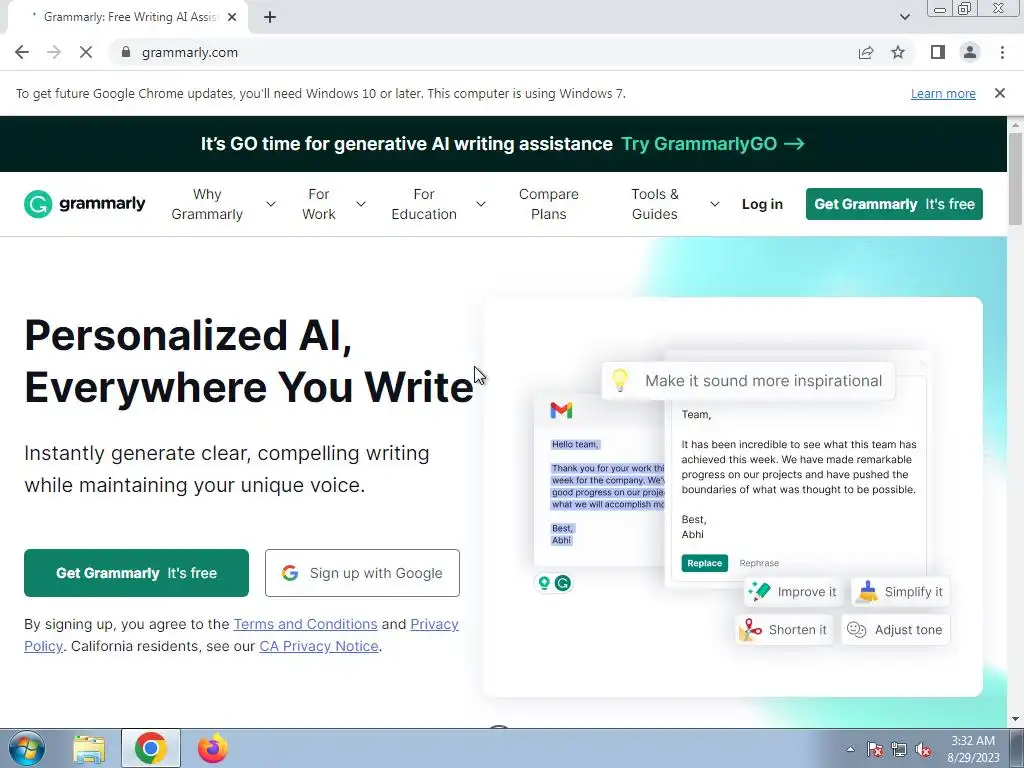
Task: Open Compare Plans in navigation
Action: 549,204
